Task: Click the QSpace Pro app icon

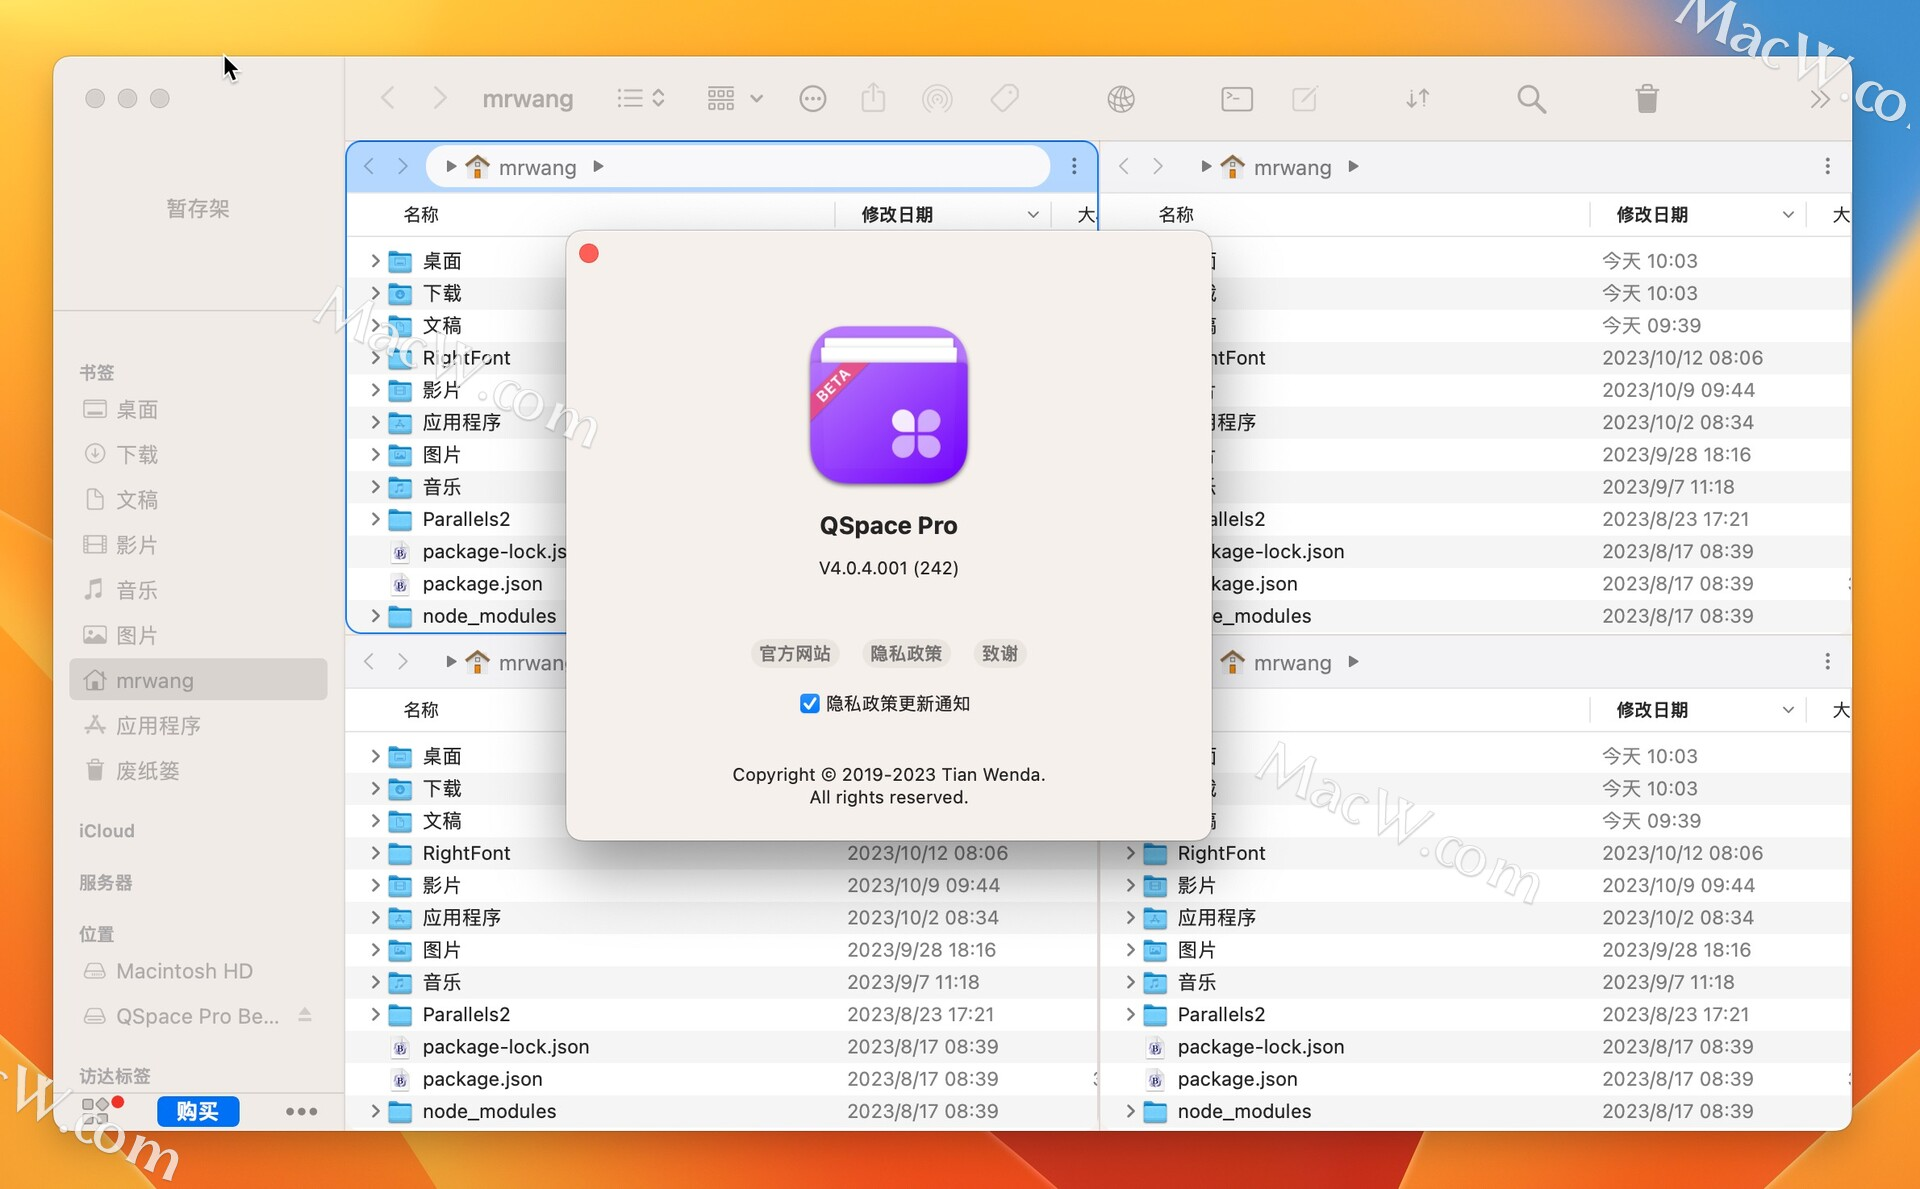Action: click(x=888, y=405)
